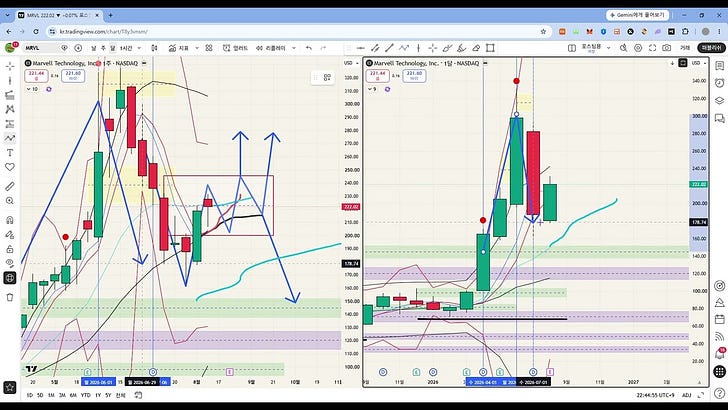Select the Text tool in left sidebar
The width and height of the screenshot is (728, 410).
pyautogui.click(x=10, y=153)
